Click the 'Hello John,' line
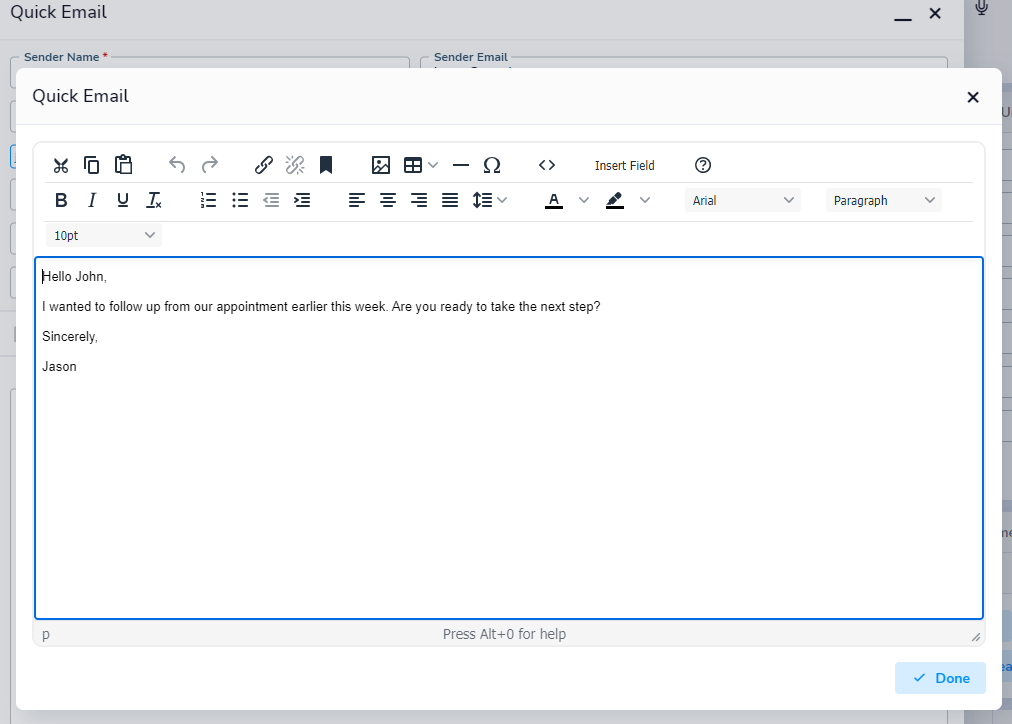This screenshot has height=724, width=1012. 74,276
